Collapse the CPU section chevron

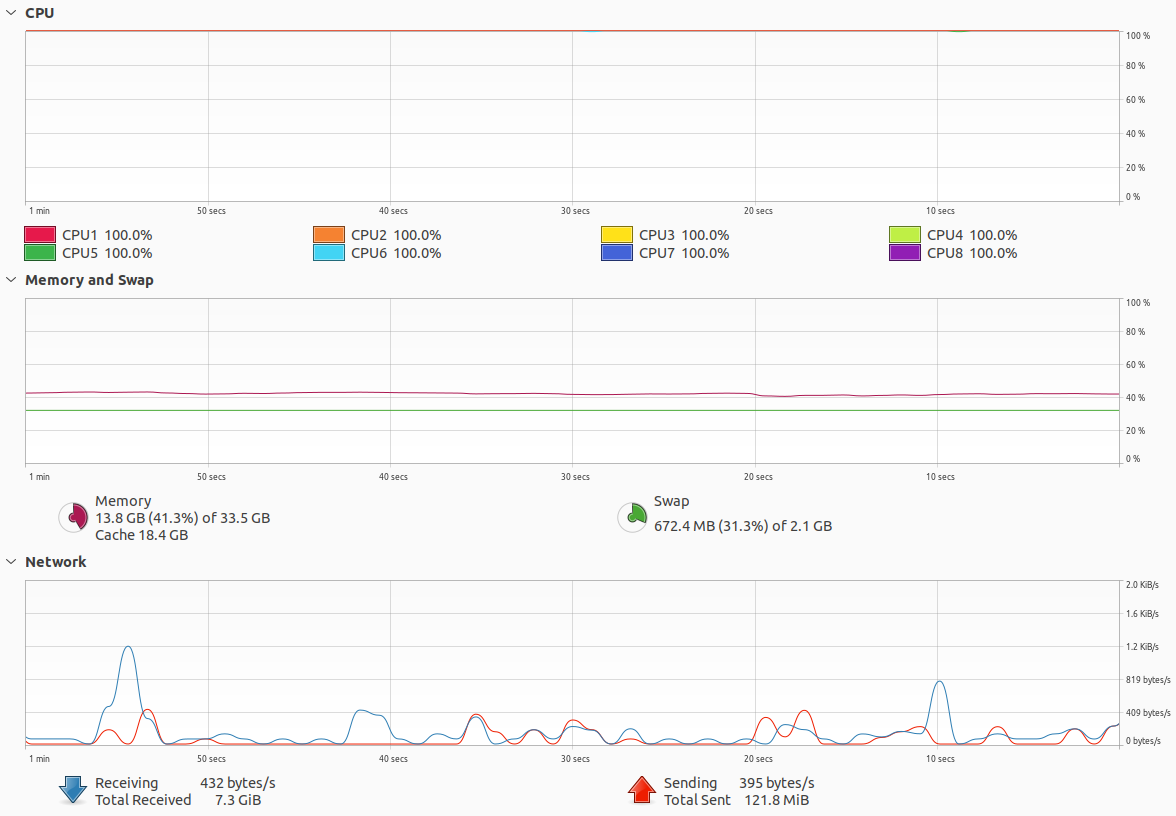[x=11, y=13]
